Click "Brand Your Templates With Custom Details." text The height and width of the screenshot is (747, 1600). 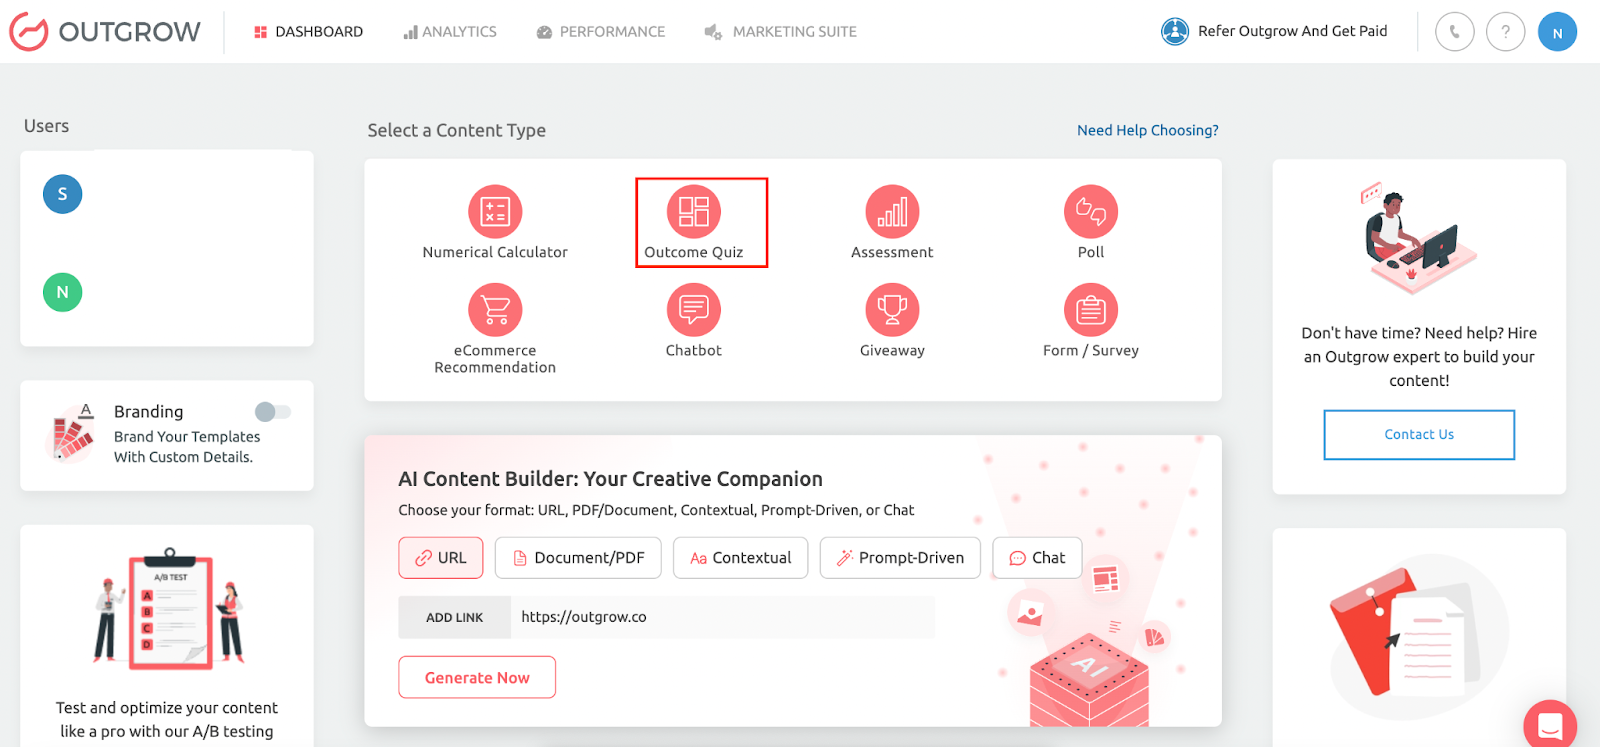click(187, 447)
